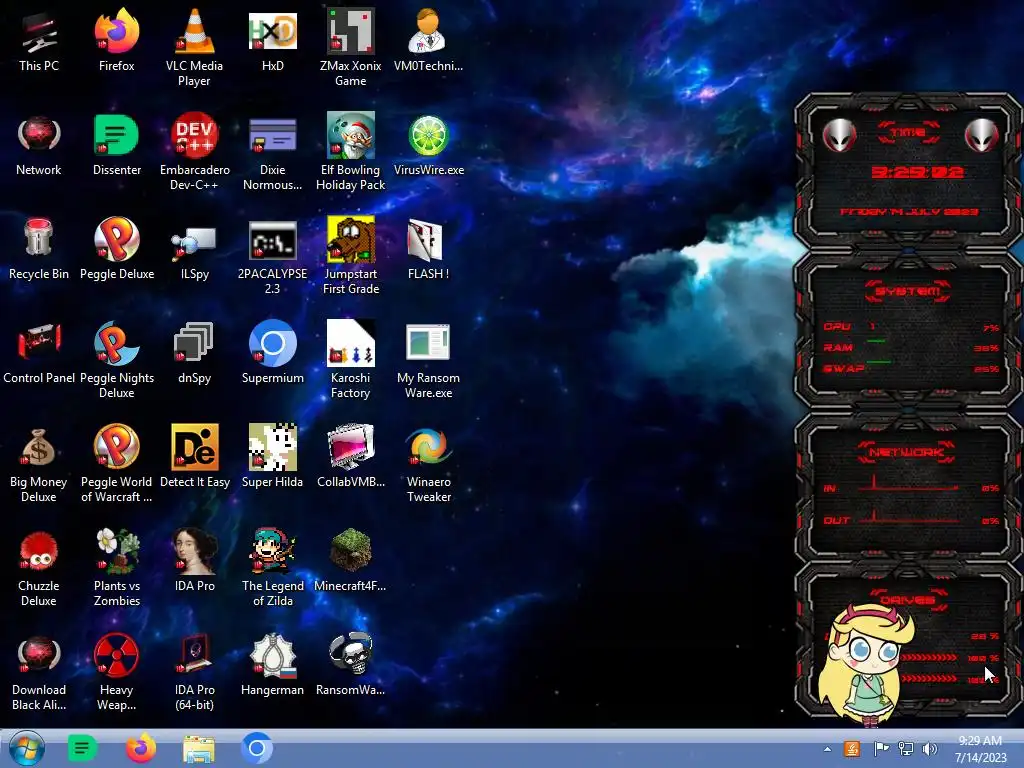
Task: Open the Network desktop icon
Action: click(x=39, y=135)
